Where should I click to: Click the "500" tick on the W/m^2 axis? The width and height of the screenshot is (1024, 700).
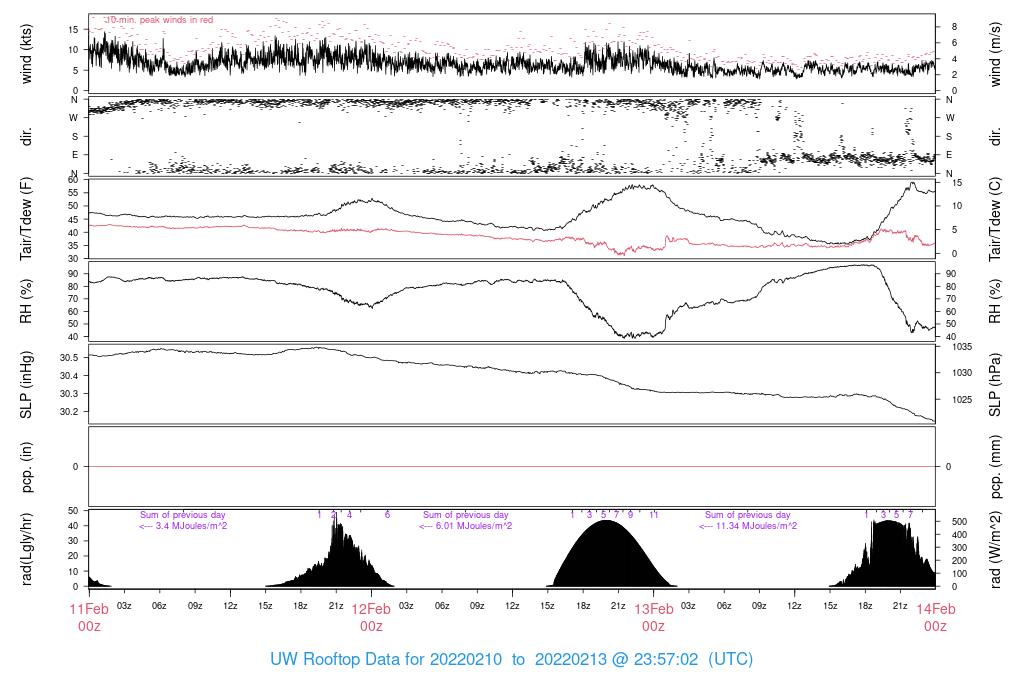click(959, 522)
